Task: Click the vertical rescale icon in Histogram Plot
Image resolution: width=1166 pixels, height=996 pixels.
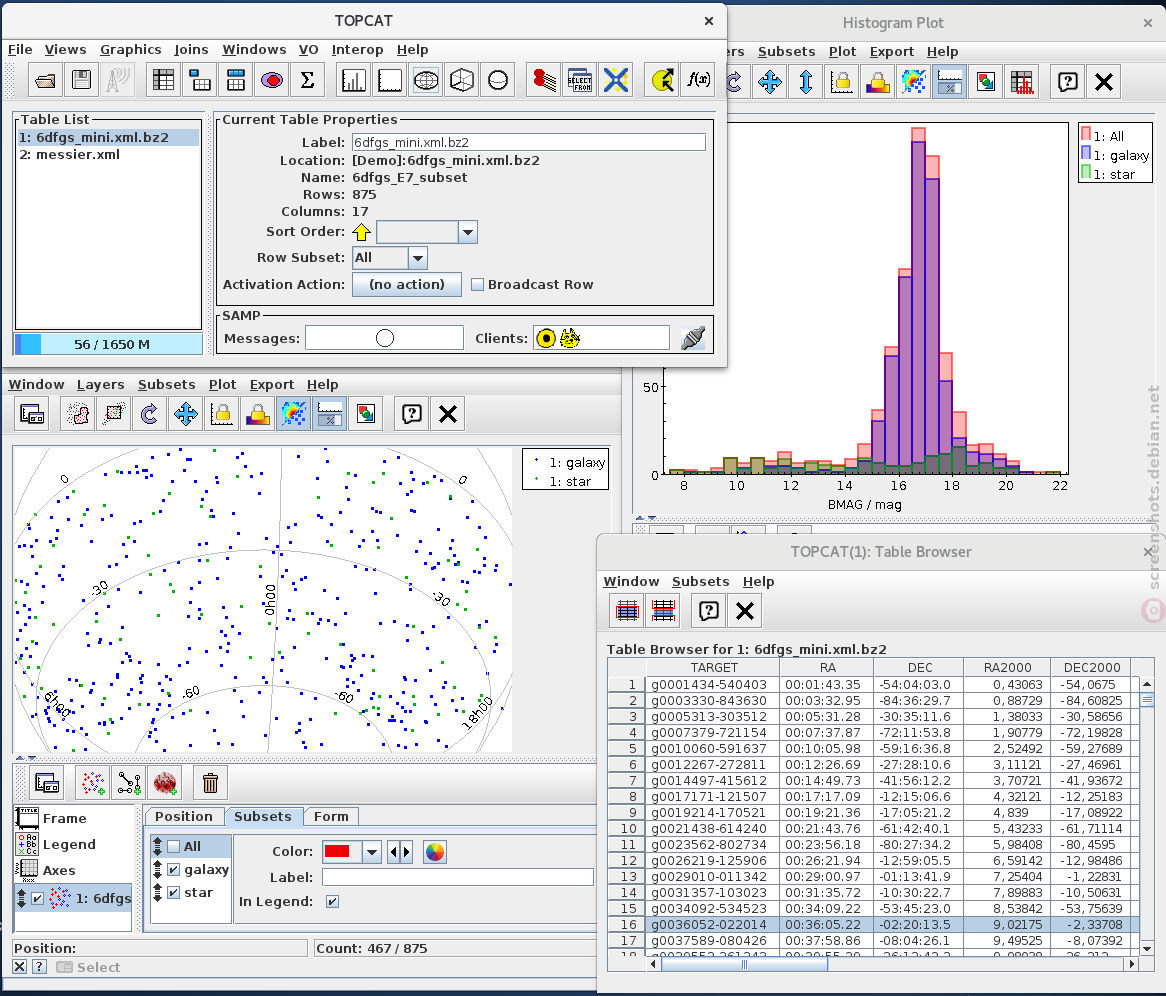Action: coord(805,82)
